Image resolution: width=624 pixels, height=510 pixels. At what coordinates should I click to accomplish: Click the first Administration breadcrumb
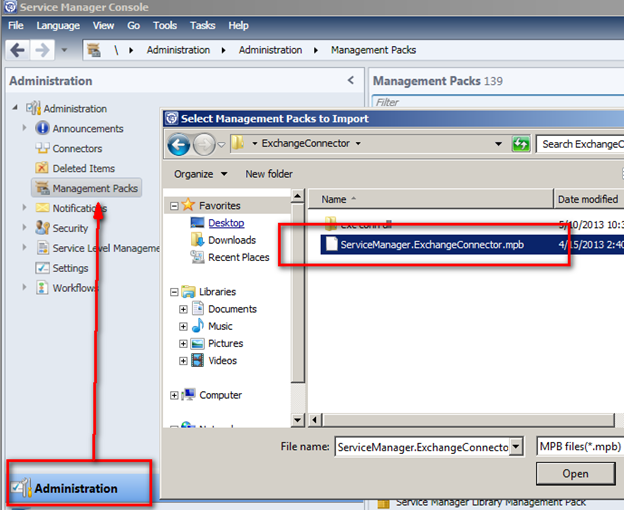(178, 50)
